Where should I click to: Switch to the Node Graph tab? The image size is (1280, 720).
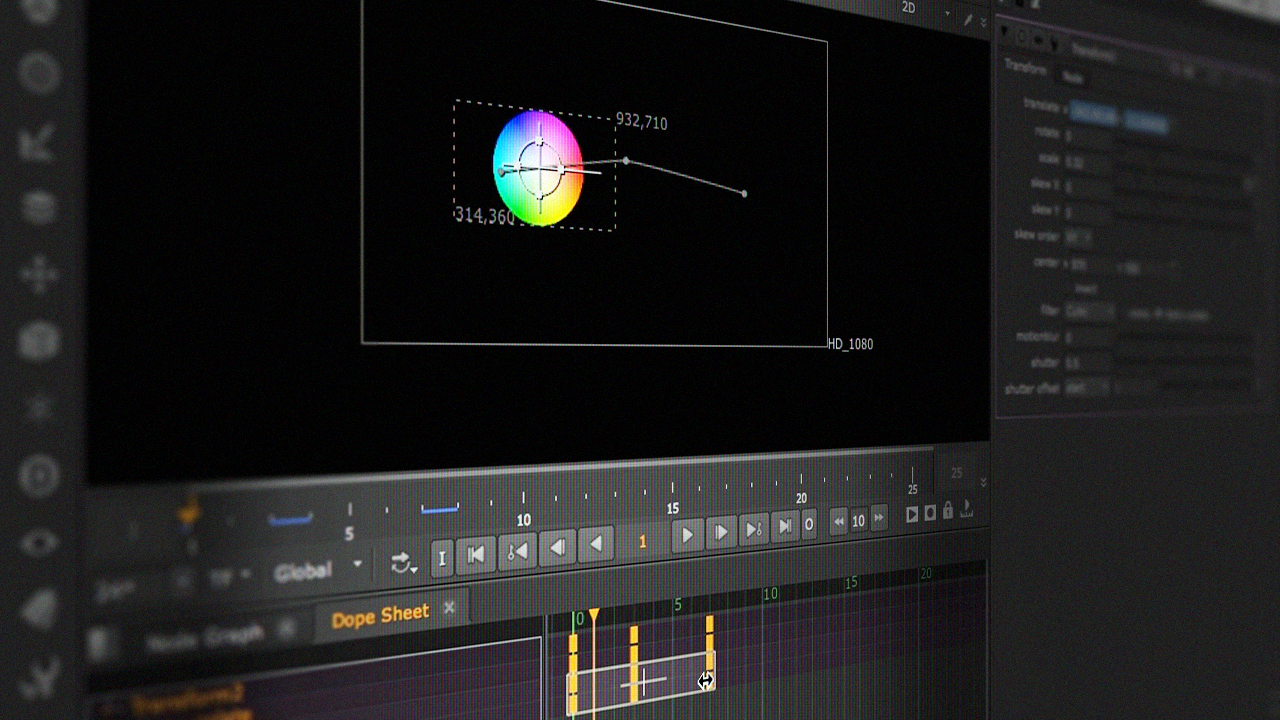[205, 636]
